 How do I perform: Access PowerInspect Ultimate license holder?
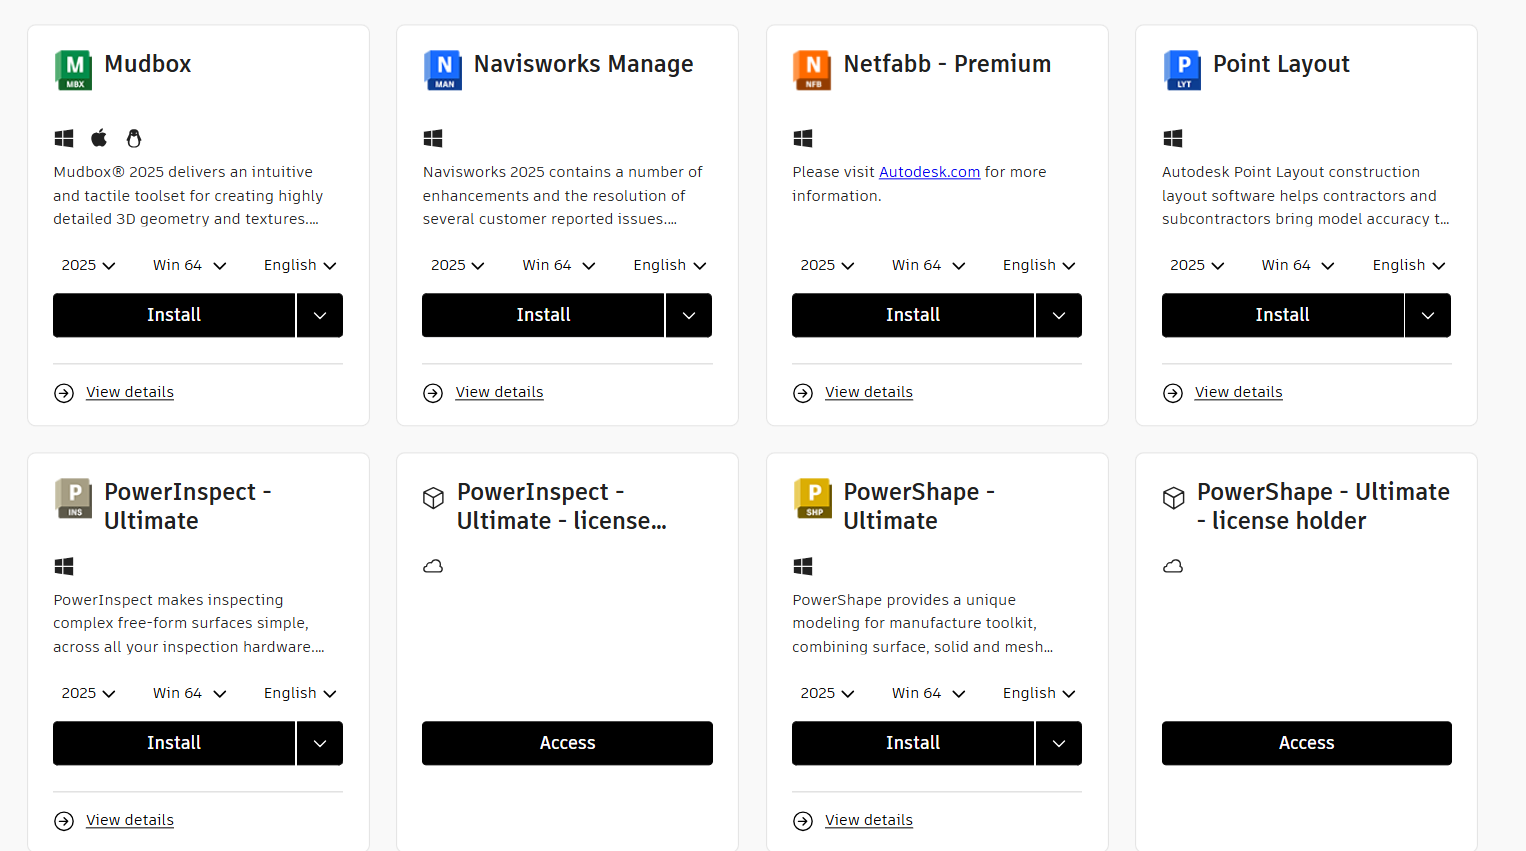coord(567,743)
